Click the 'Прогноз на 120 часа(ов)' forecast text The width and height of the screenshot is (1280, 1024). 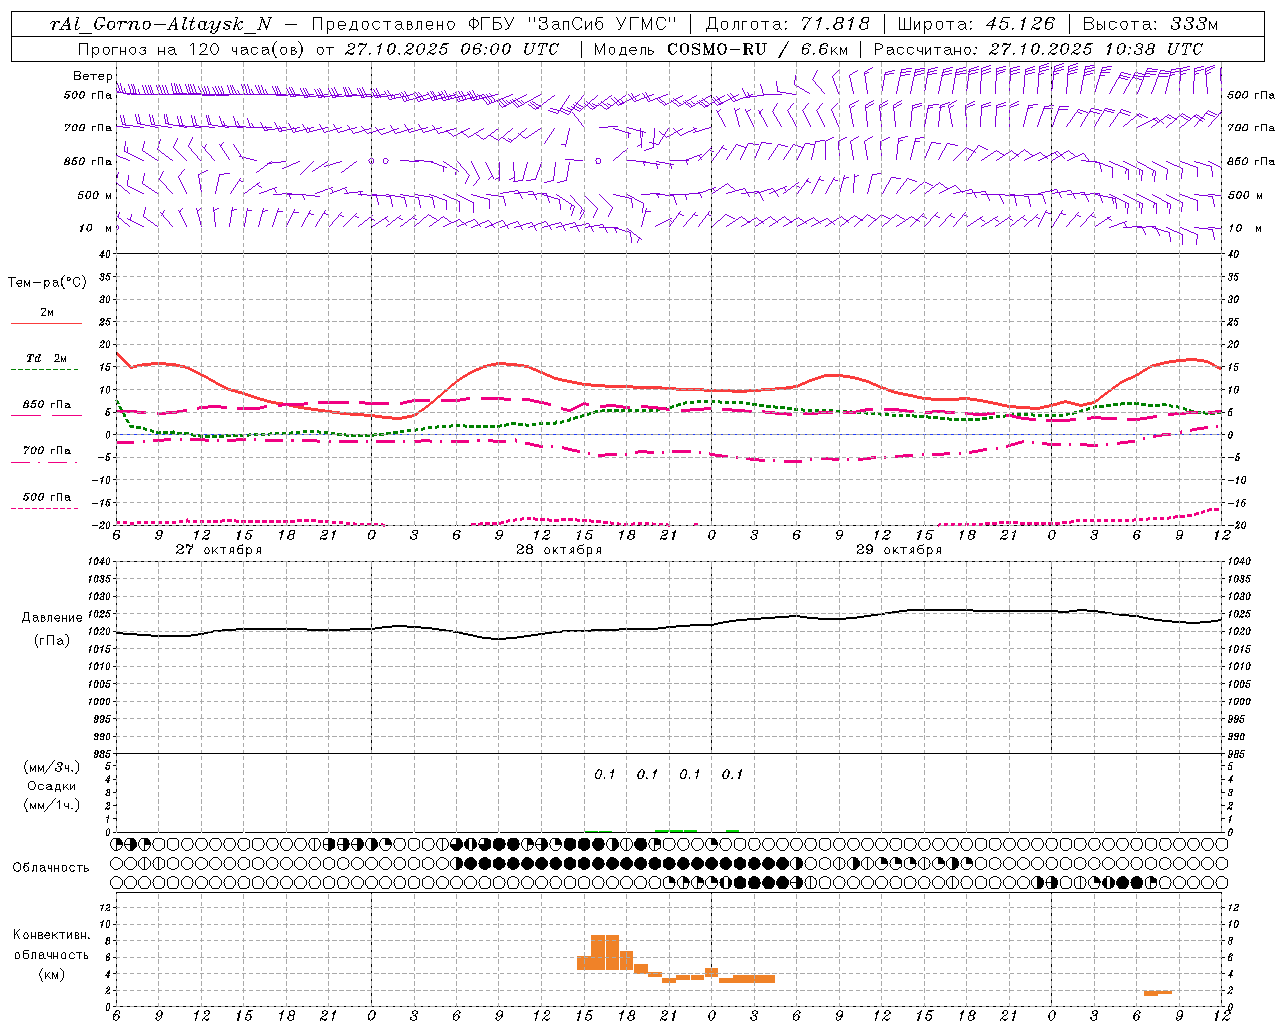pos(192,49)
